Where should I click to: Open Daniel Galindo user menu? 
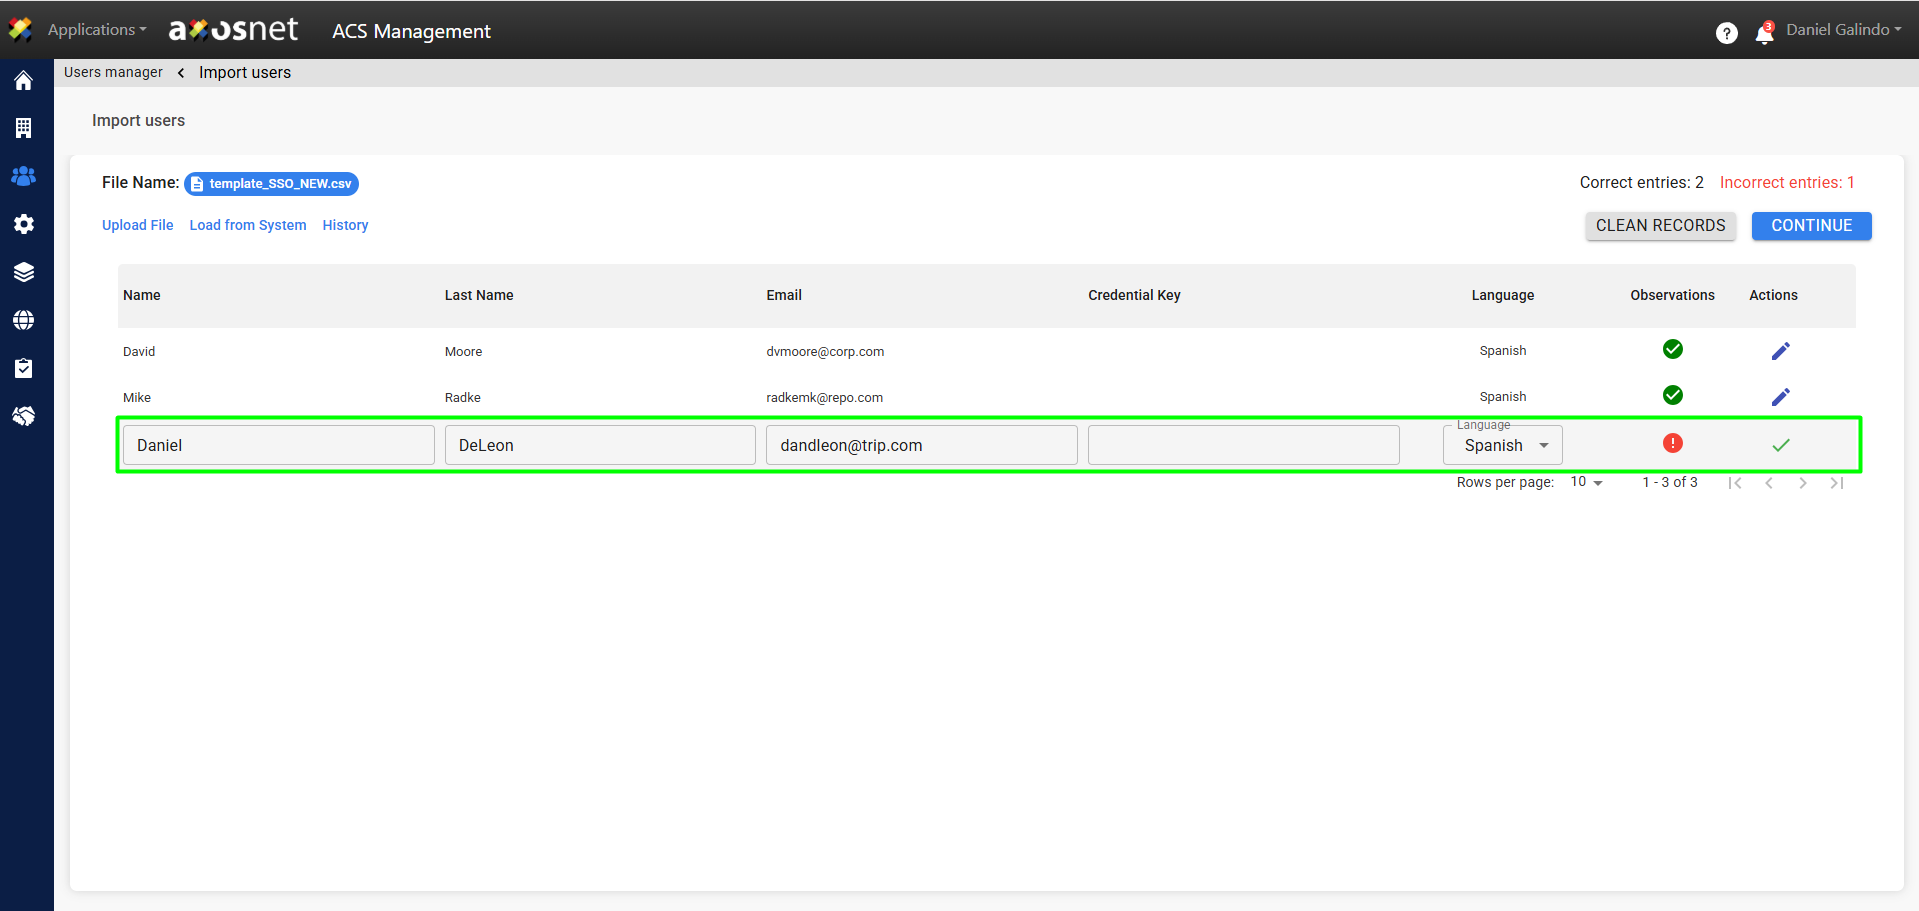(1843, 30)
